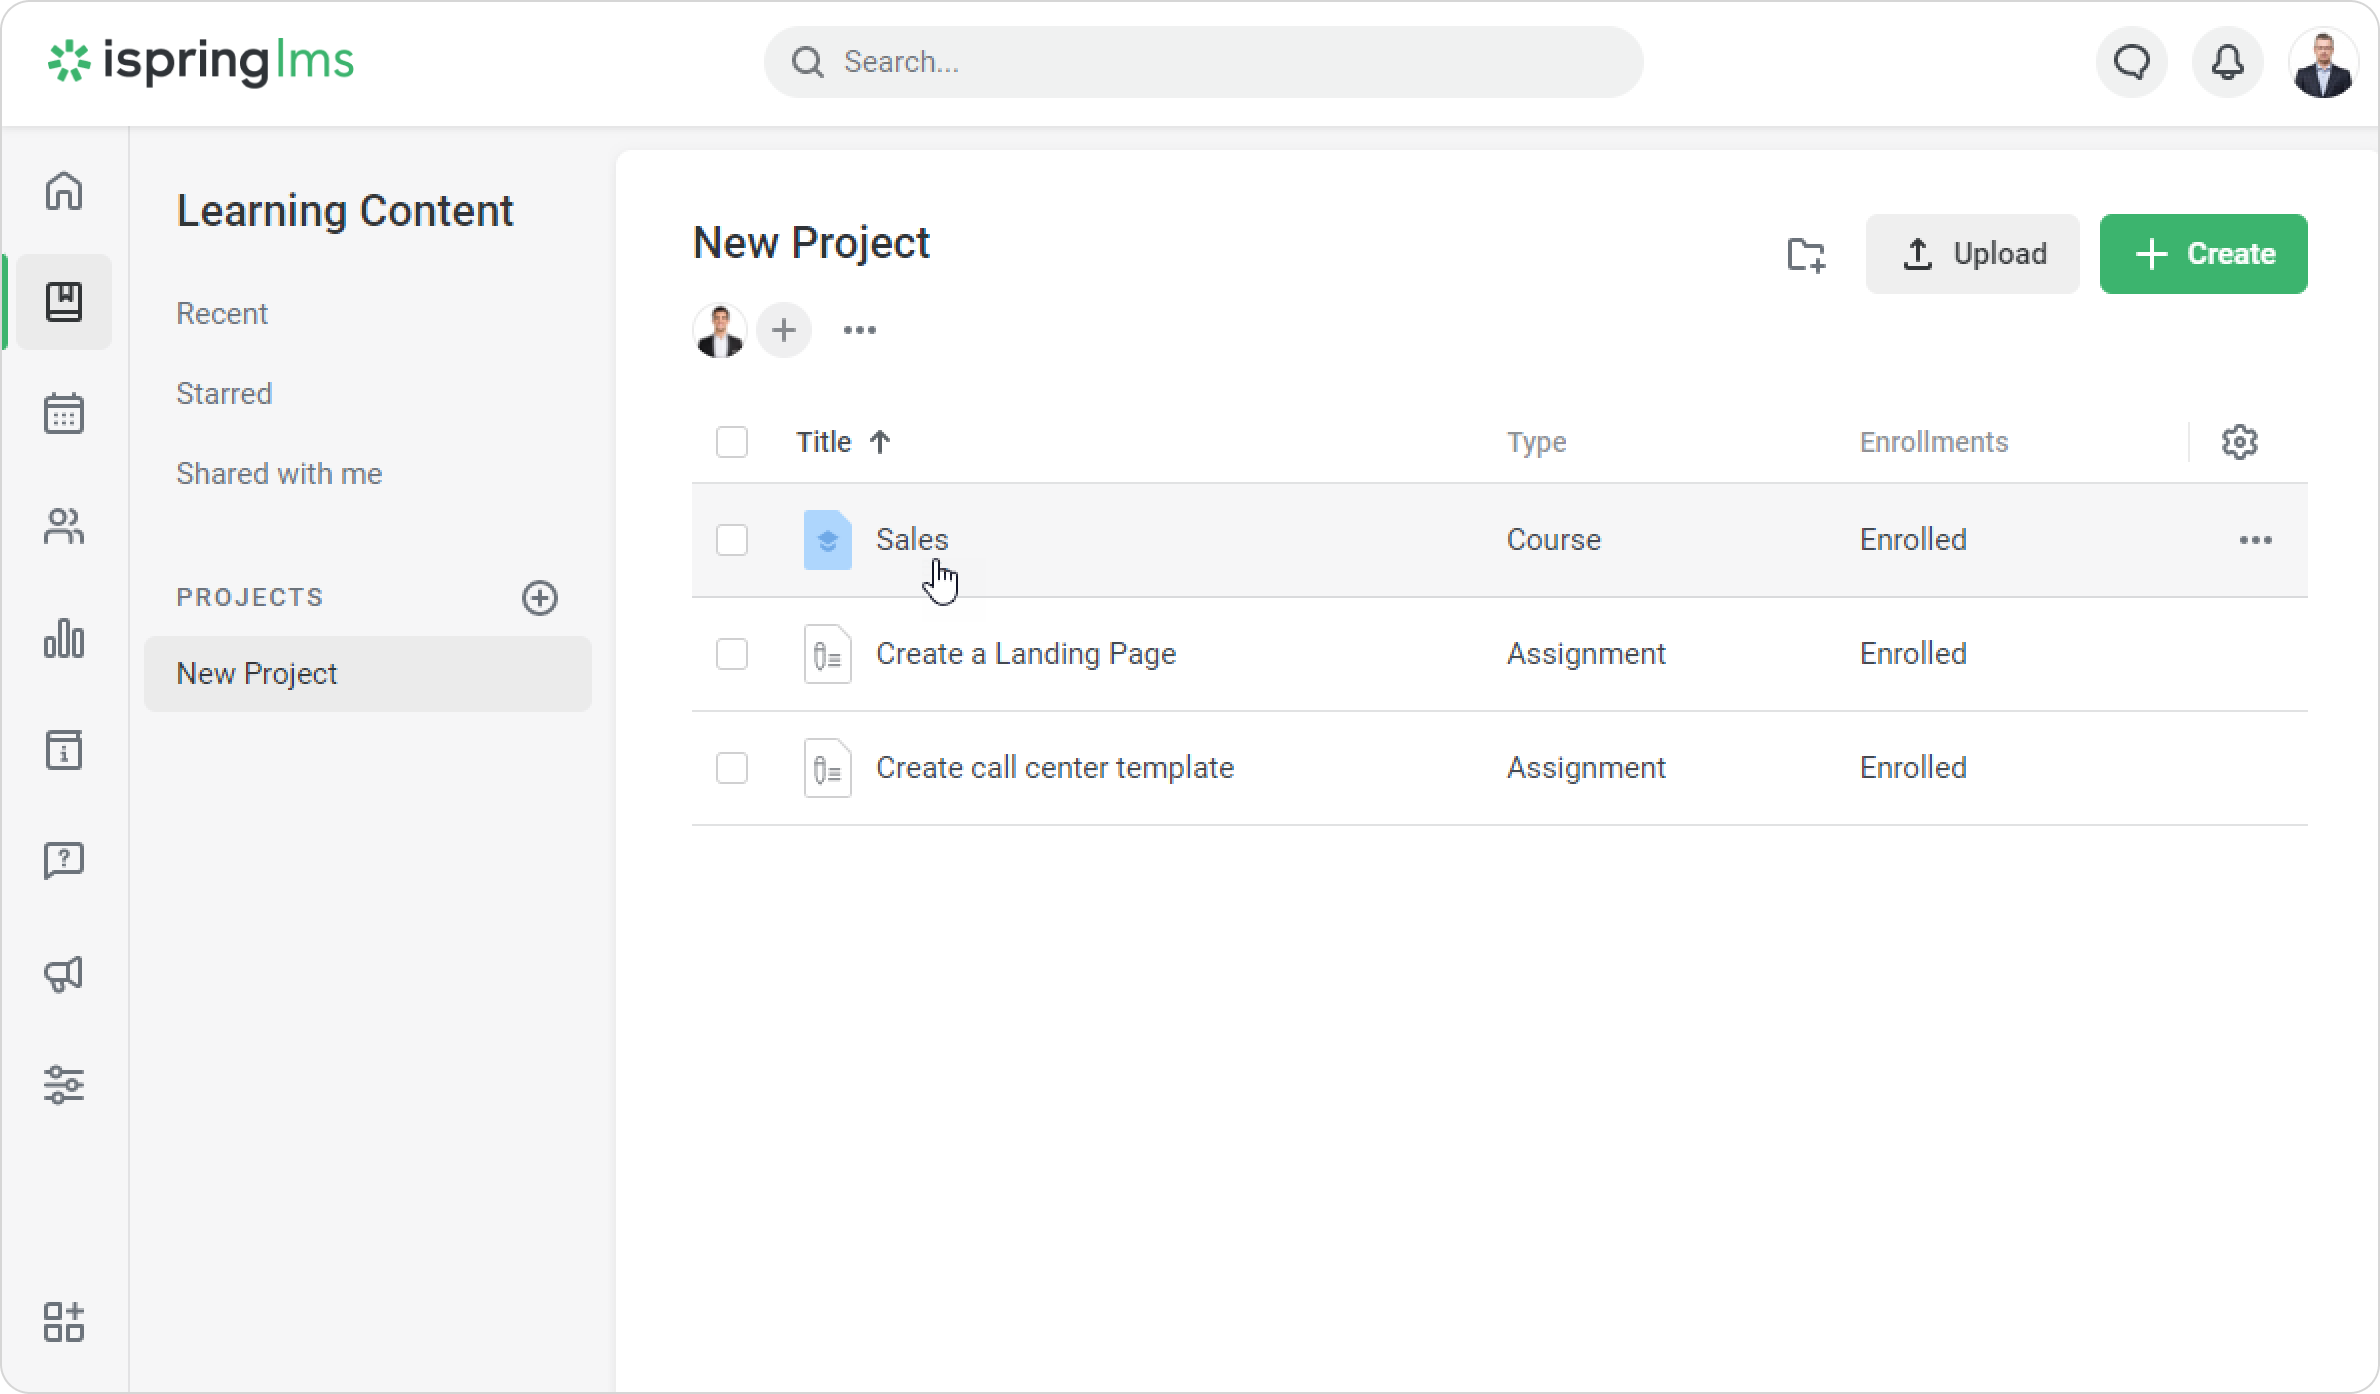
Task: Go to the Starred section
Action: [224, 394]
